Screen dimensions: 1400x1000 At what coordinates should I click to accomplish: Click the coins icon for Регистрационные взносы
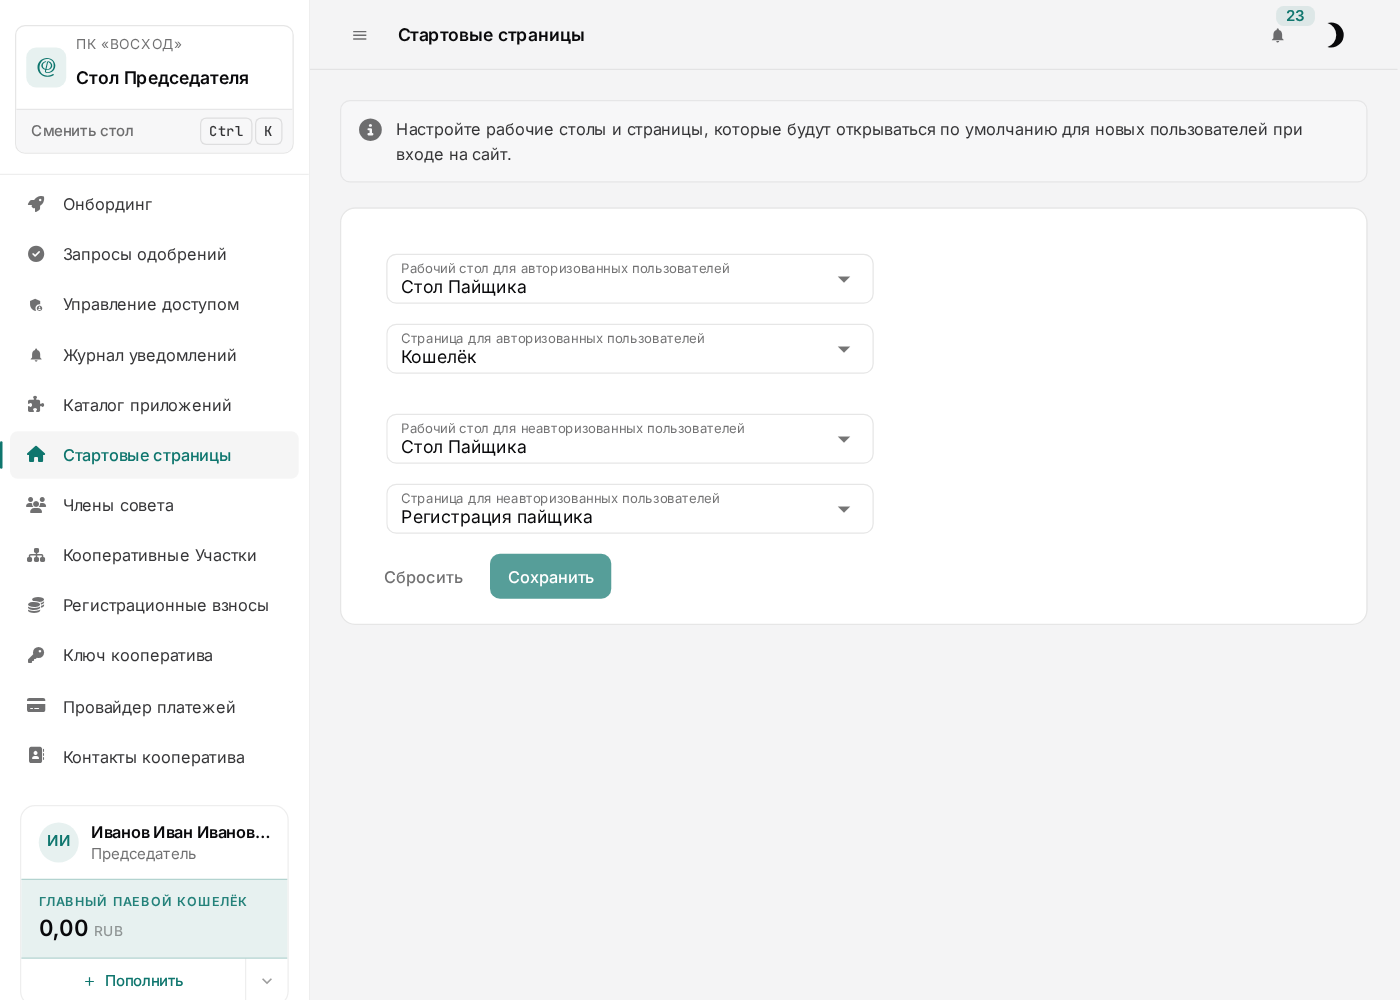[x=36, y=605]
